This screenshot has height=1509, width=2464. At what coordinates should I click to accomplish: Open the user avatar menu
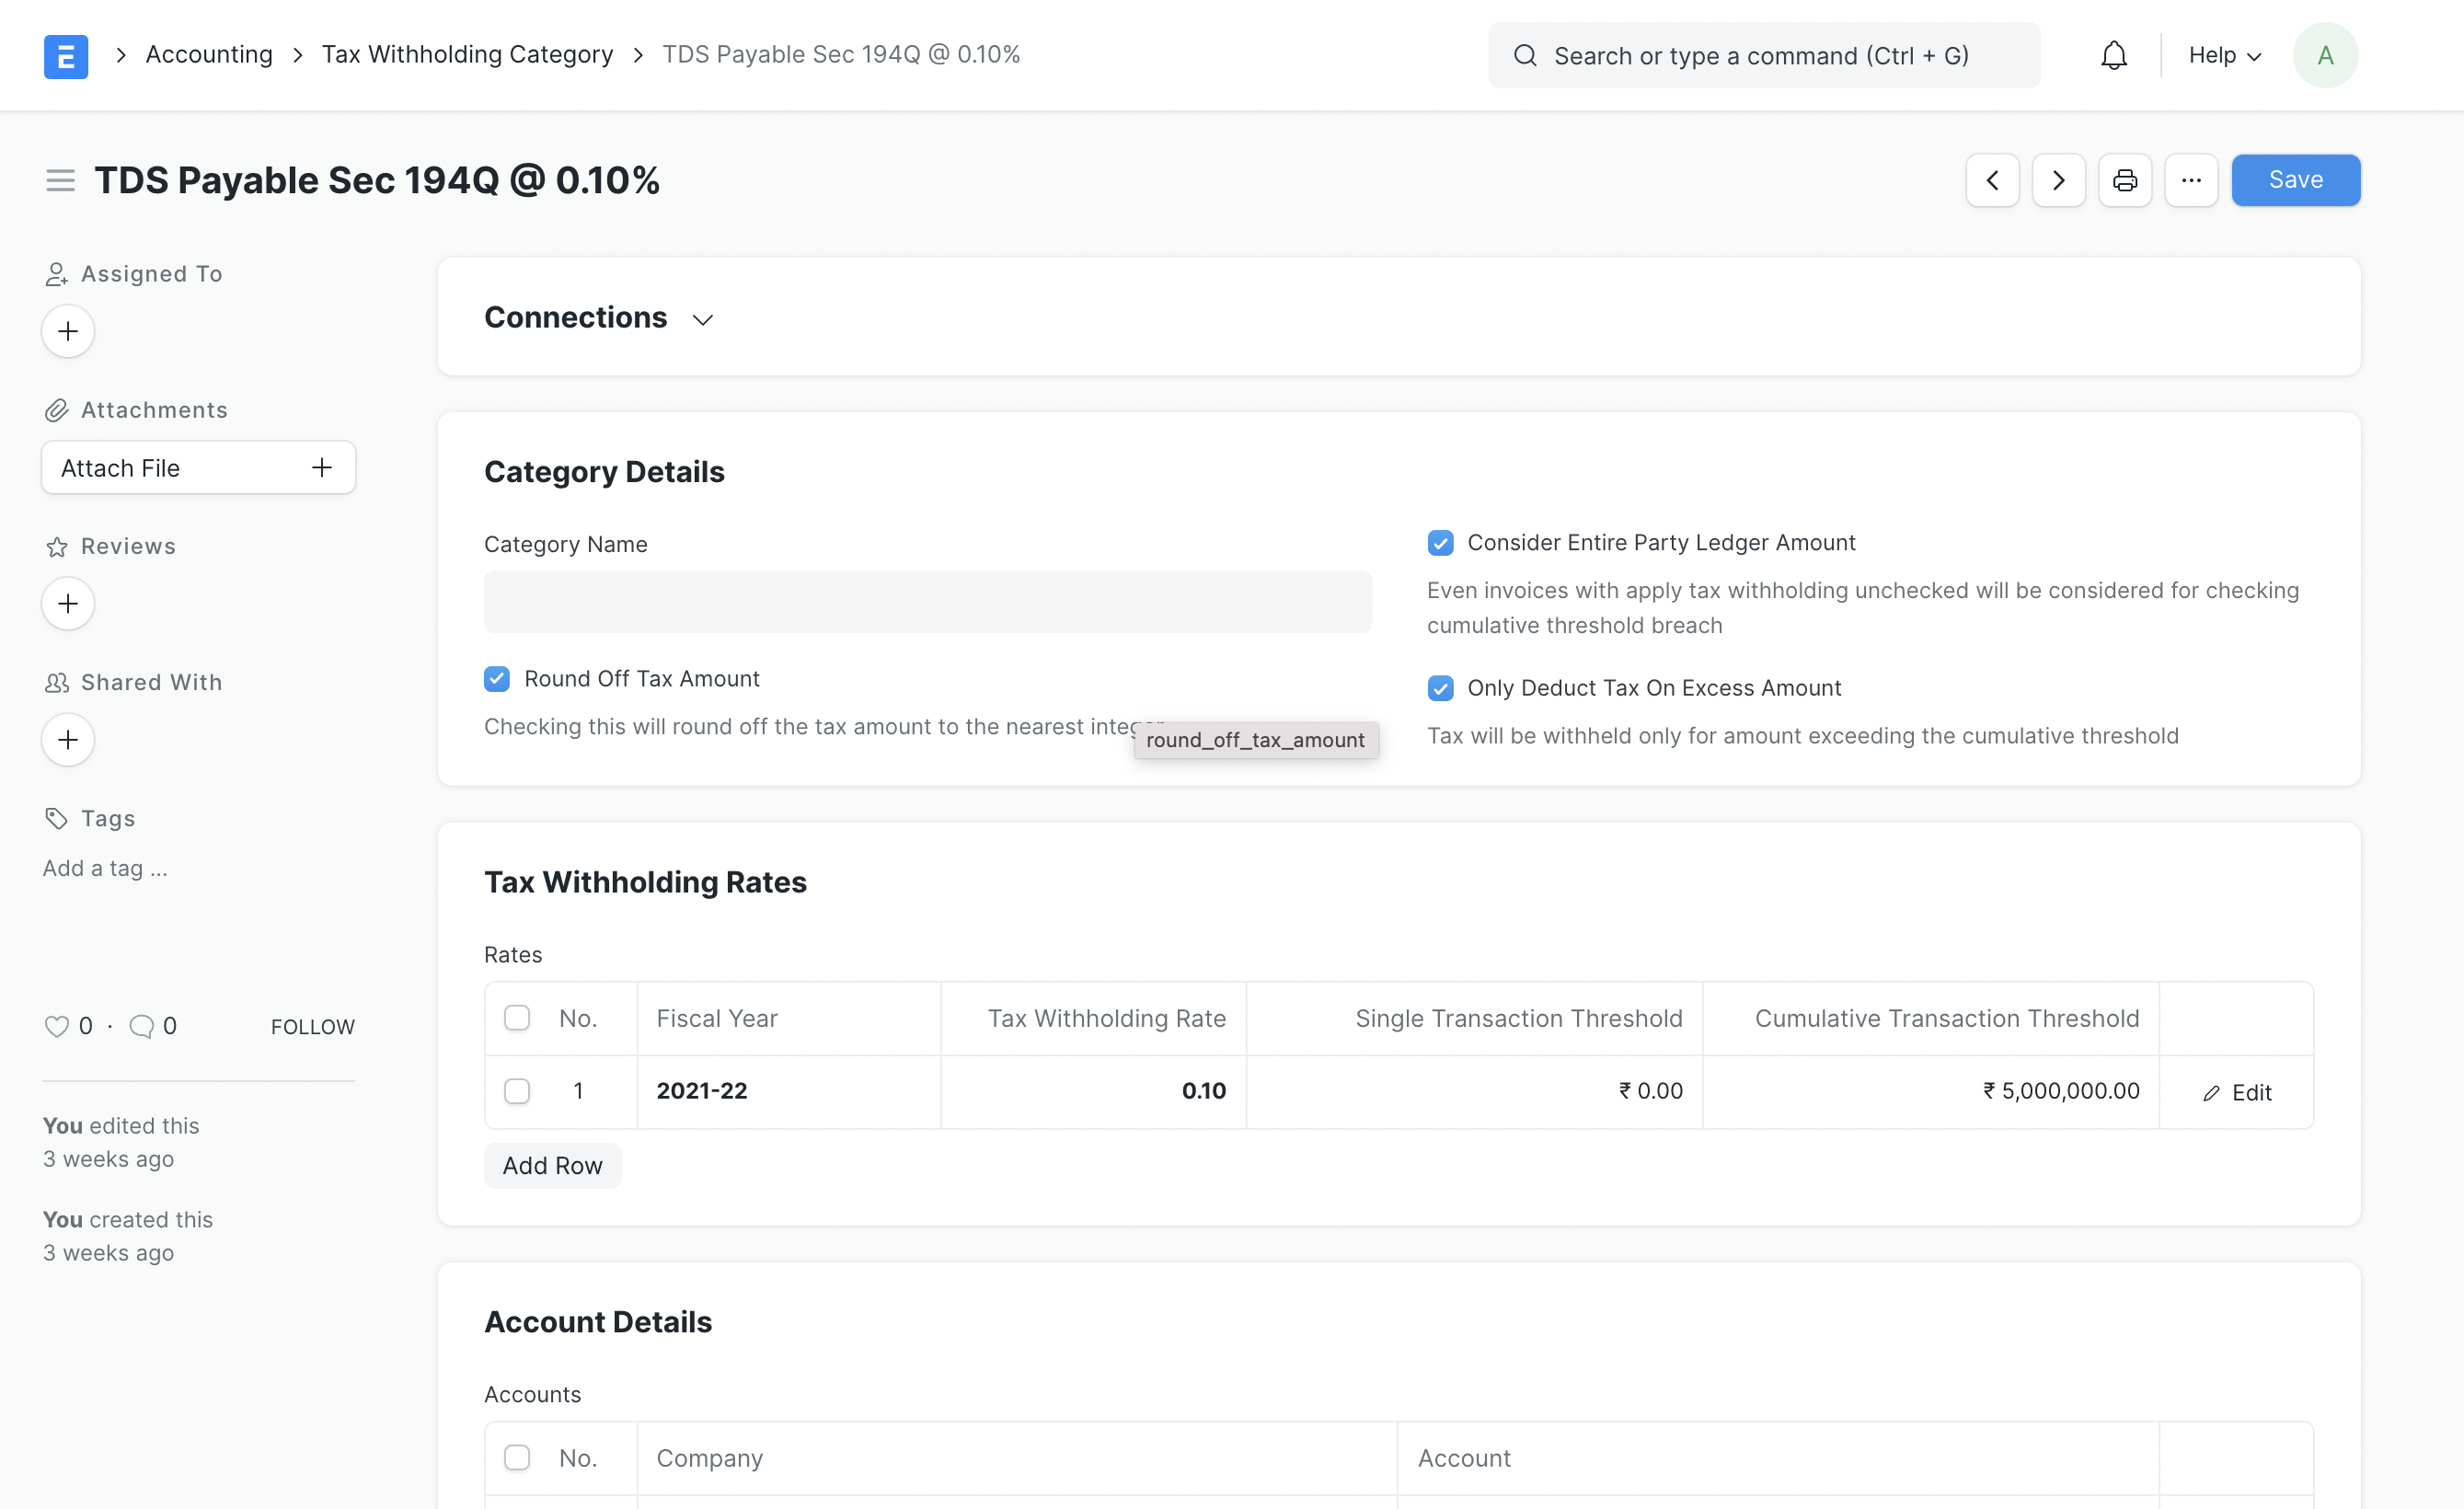click(2325, 55)
